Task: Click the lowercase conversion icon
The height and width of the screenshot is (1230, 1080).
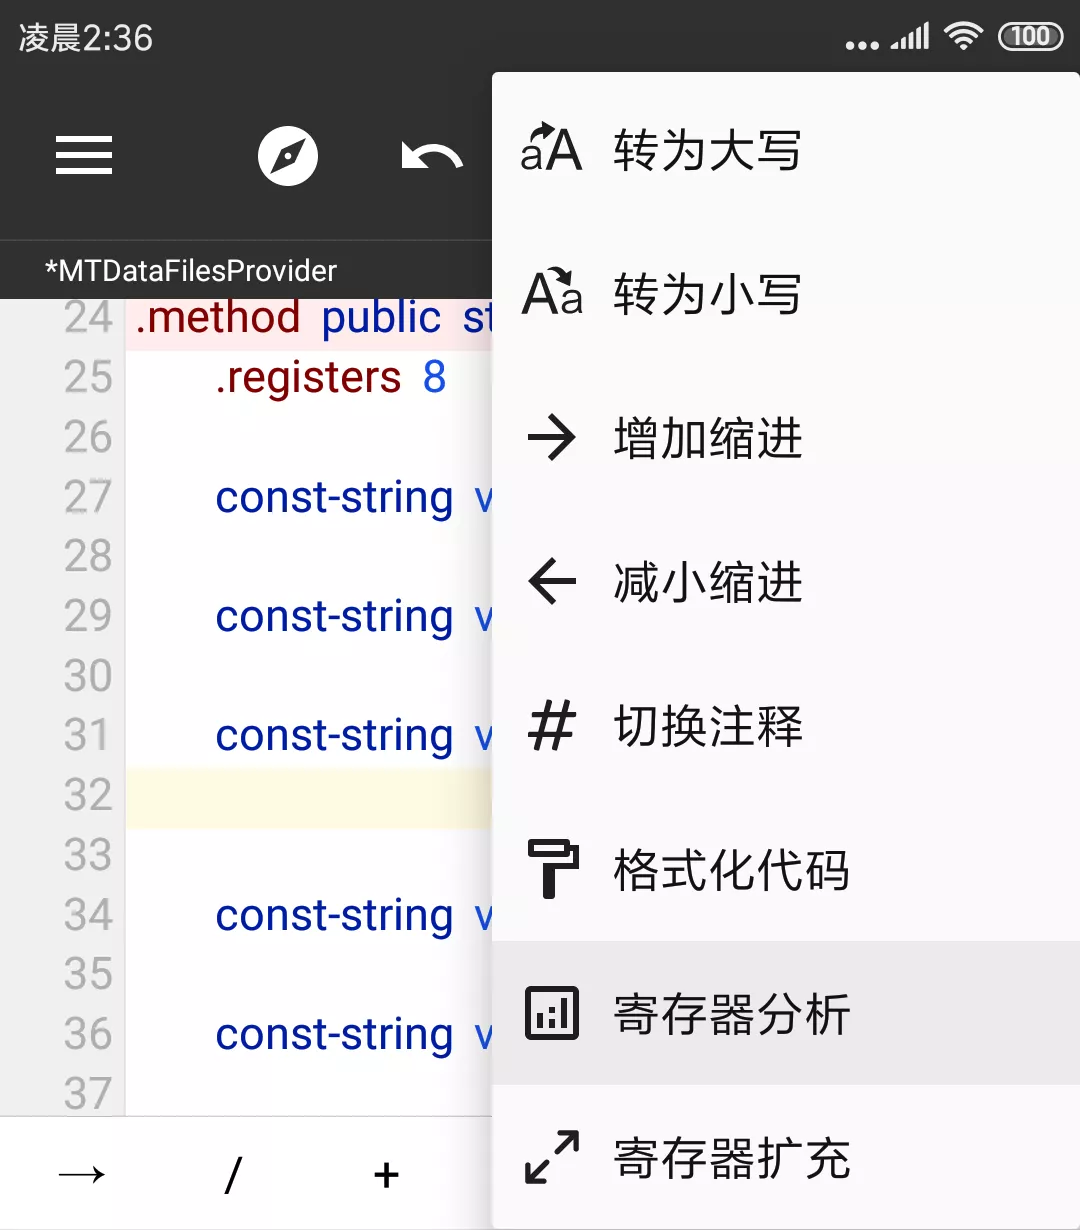Action: [x=551, y=294]
